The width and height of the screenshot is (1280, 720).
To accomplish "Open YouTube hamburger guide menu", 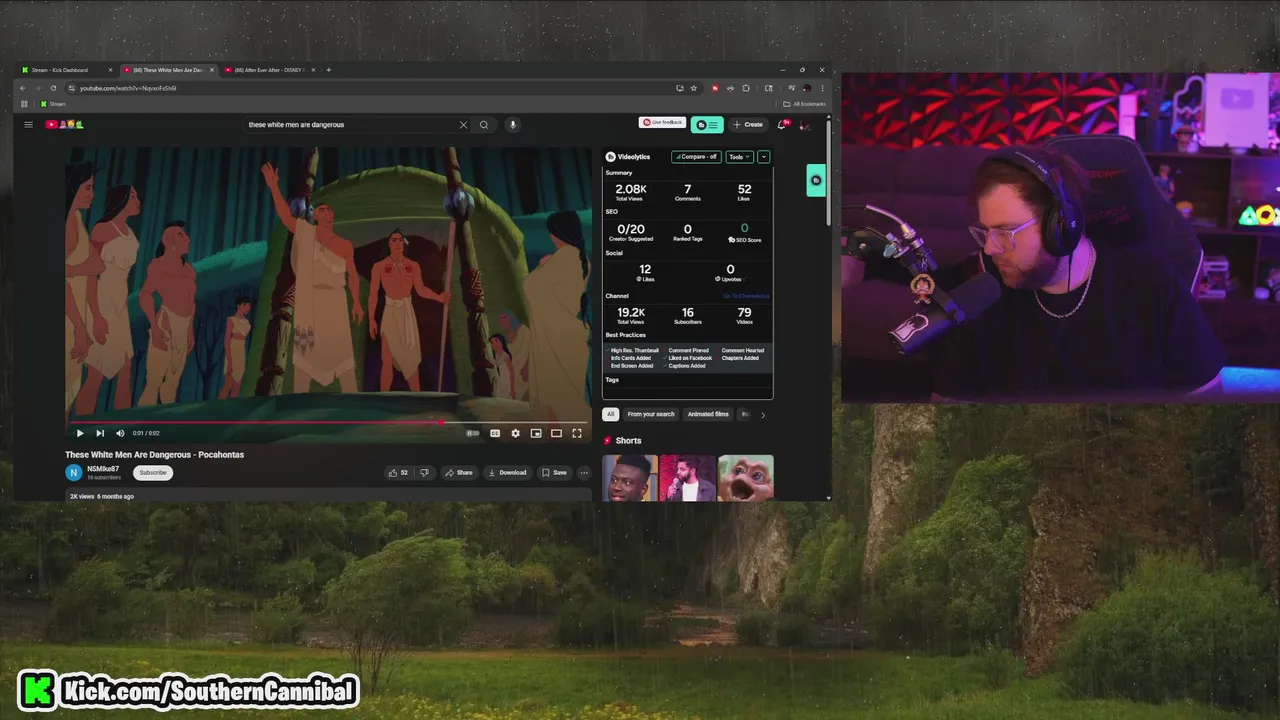I will click(x=28, y=124).
